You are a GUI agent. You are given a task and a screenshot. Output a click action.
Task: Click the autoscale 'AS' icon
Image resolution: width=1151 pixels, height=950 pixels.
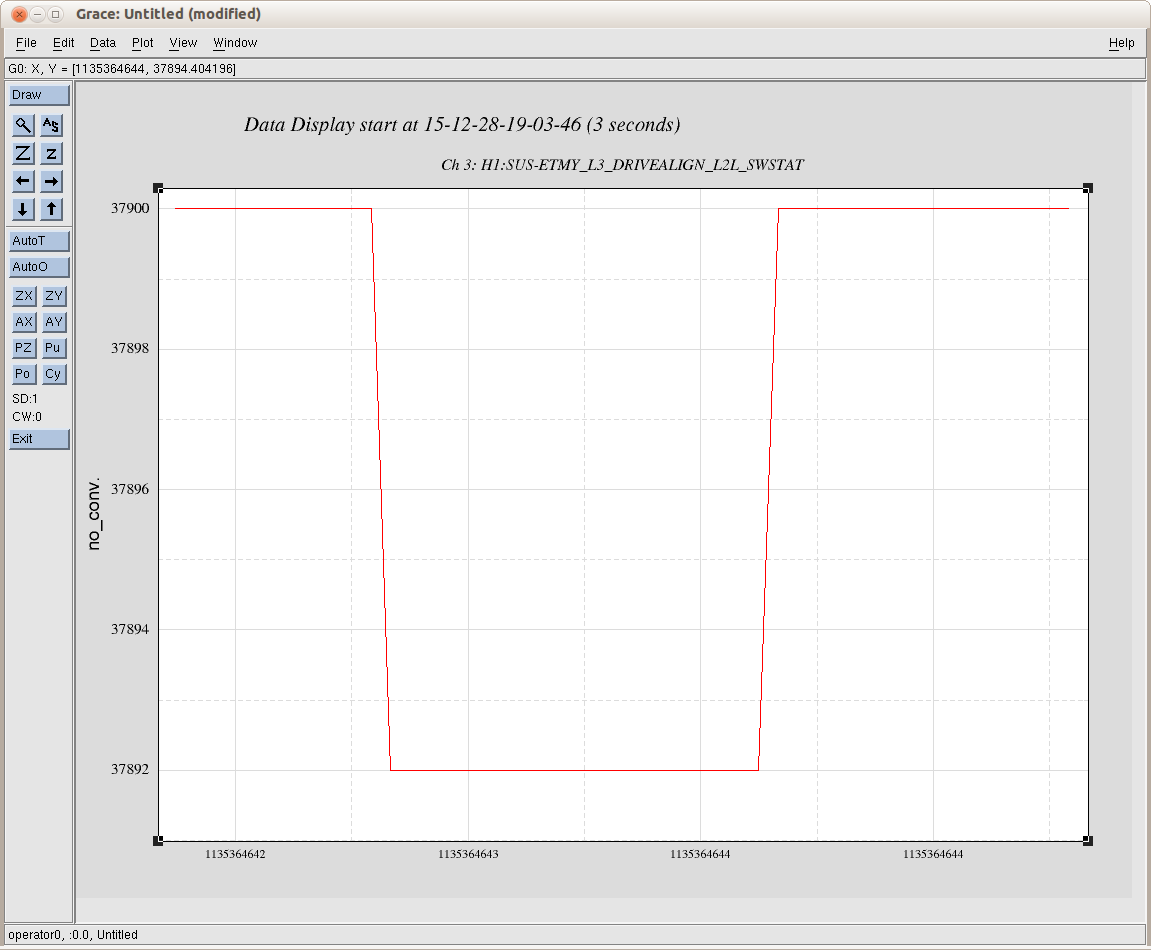(52, 125)
